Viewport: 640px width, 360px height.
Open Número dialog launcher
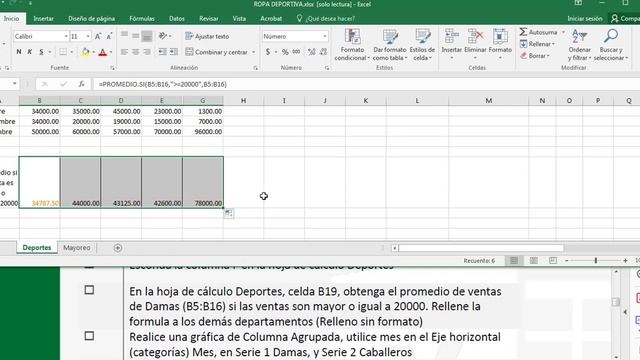tap(327, 68)
